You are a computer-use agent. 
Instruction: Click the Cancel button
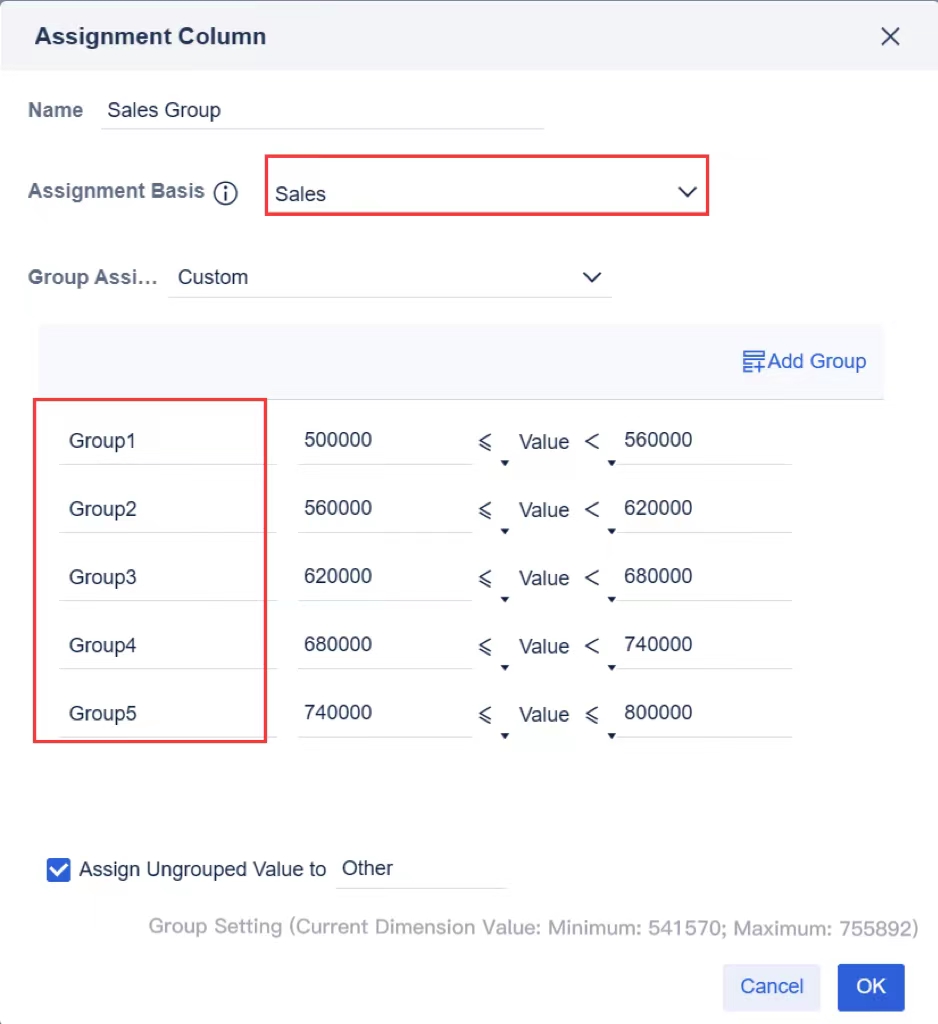pyautogui.click(x=771, y=987)
